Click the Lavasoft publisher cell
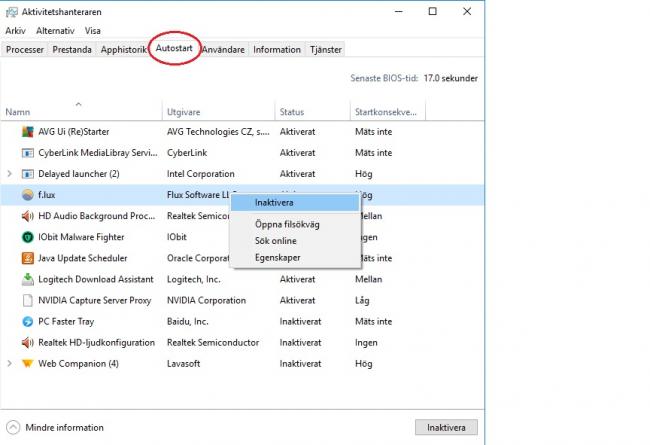Screen dimensions: 650x445 (x=184, y=364)
